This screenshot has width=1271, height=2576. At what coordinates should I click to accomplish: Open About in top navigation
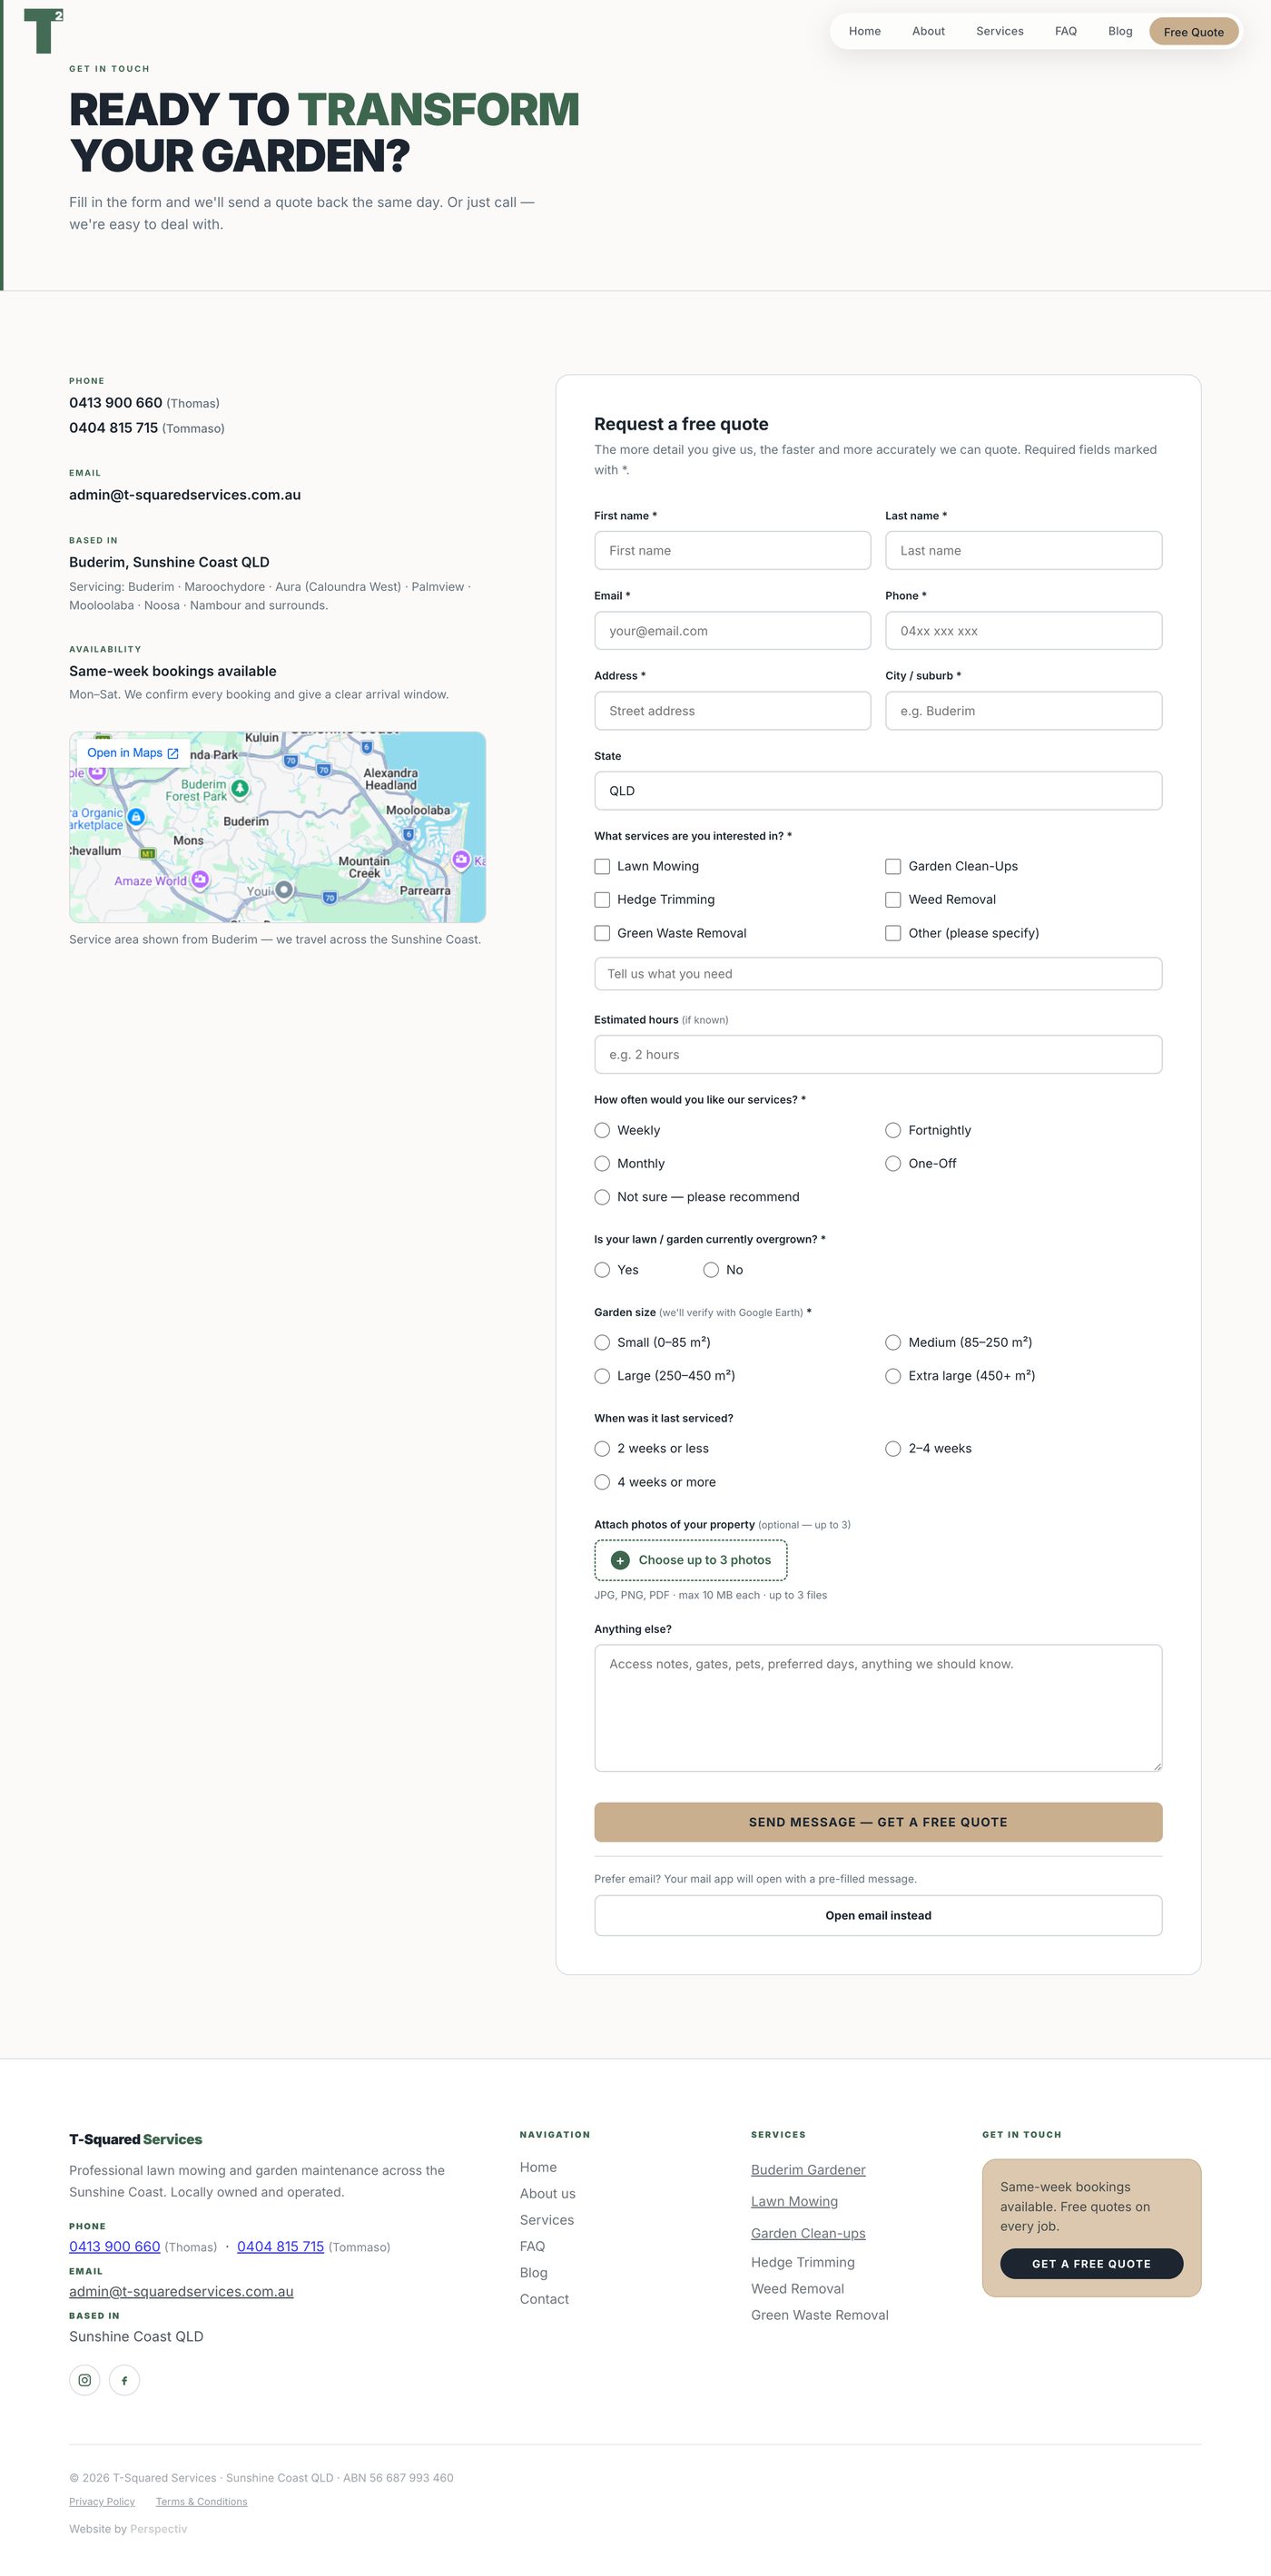(x=928, y=31)
